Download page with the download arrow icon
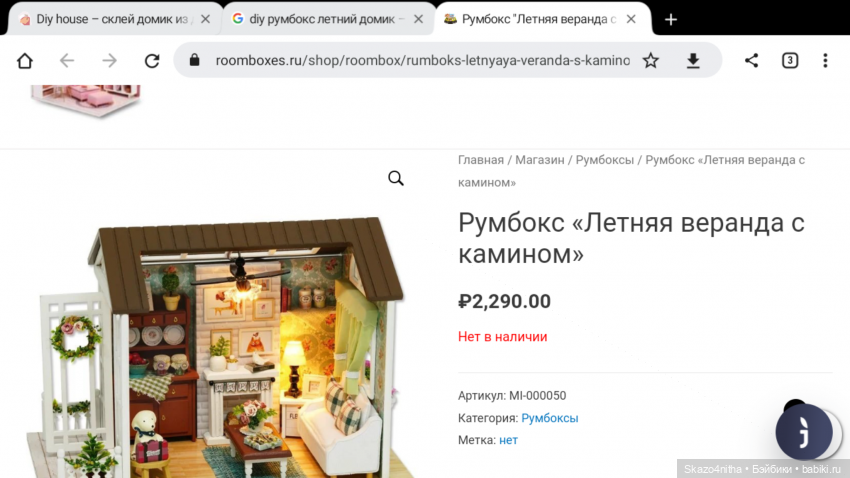850x478 pixels. [x=693, y=61]
